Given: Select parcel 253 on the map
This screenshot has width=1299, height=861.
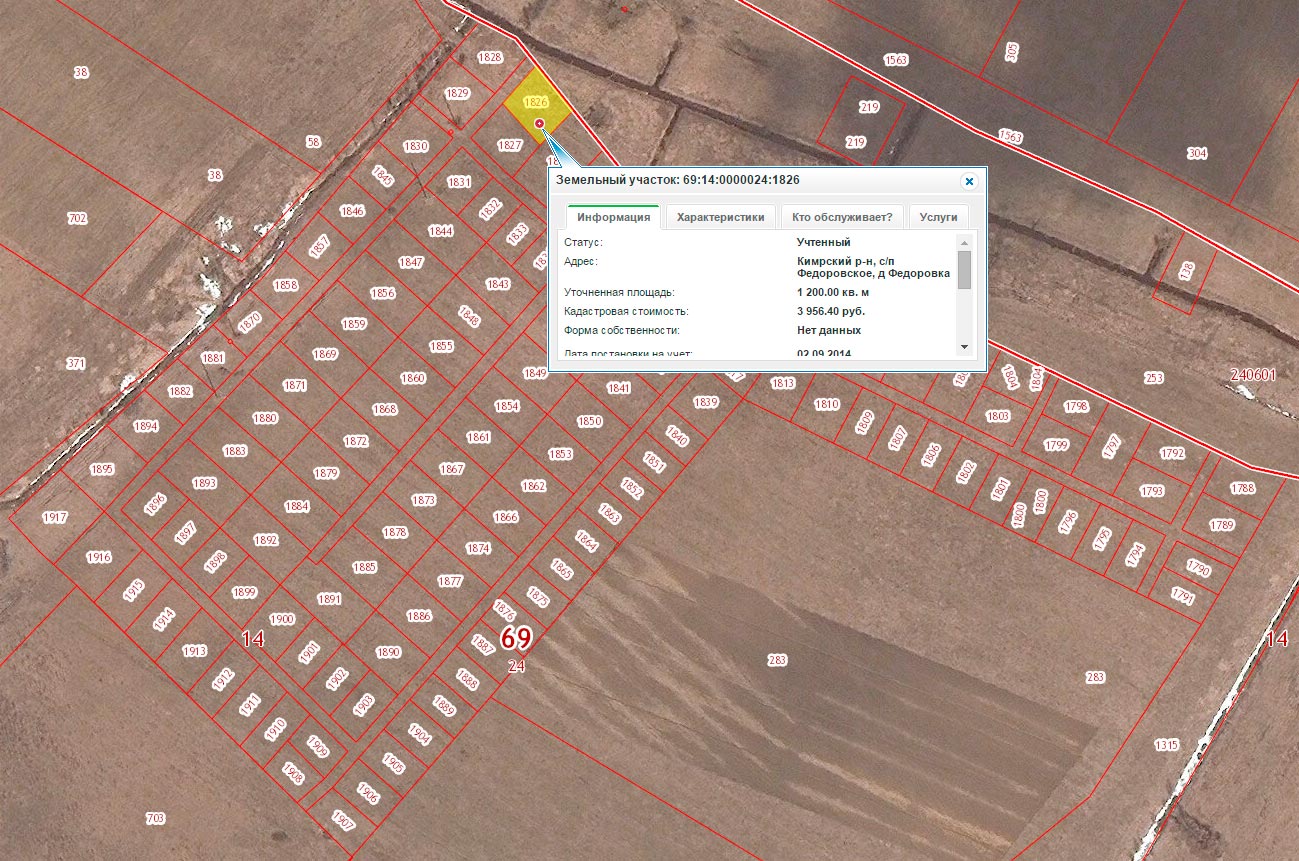Looking at the screenshot, I should pyautogui.click(x=1155, y=378).
